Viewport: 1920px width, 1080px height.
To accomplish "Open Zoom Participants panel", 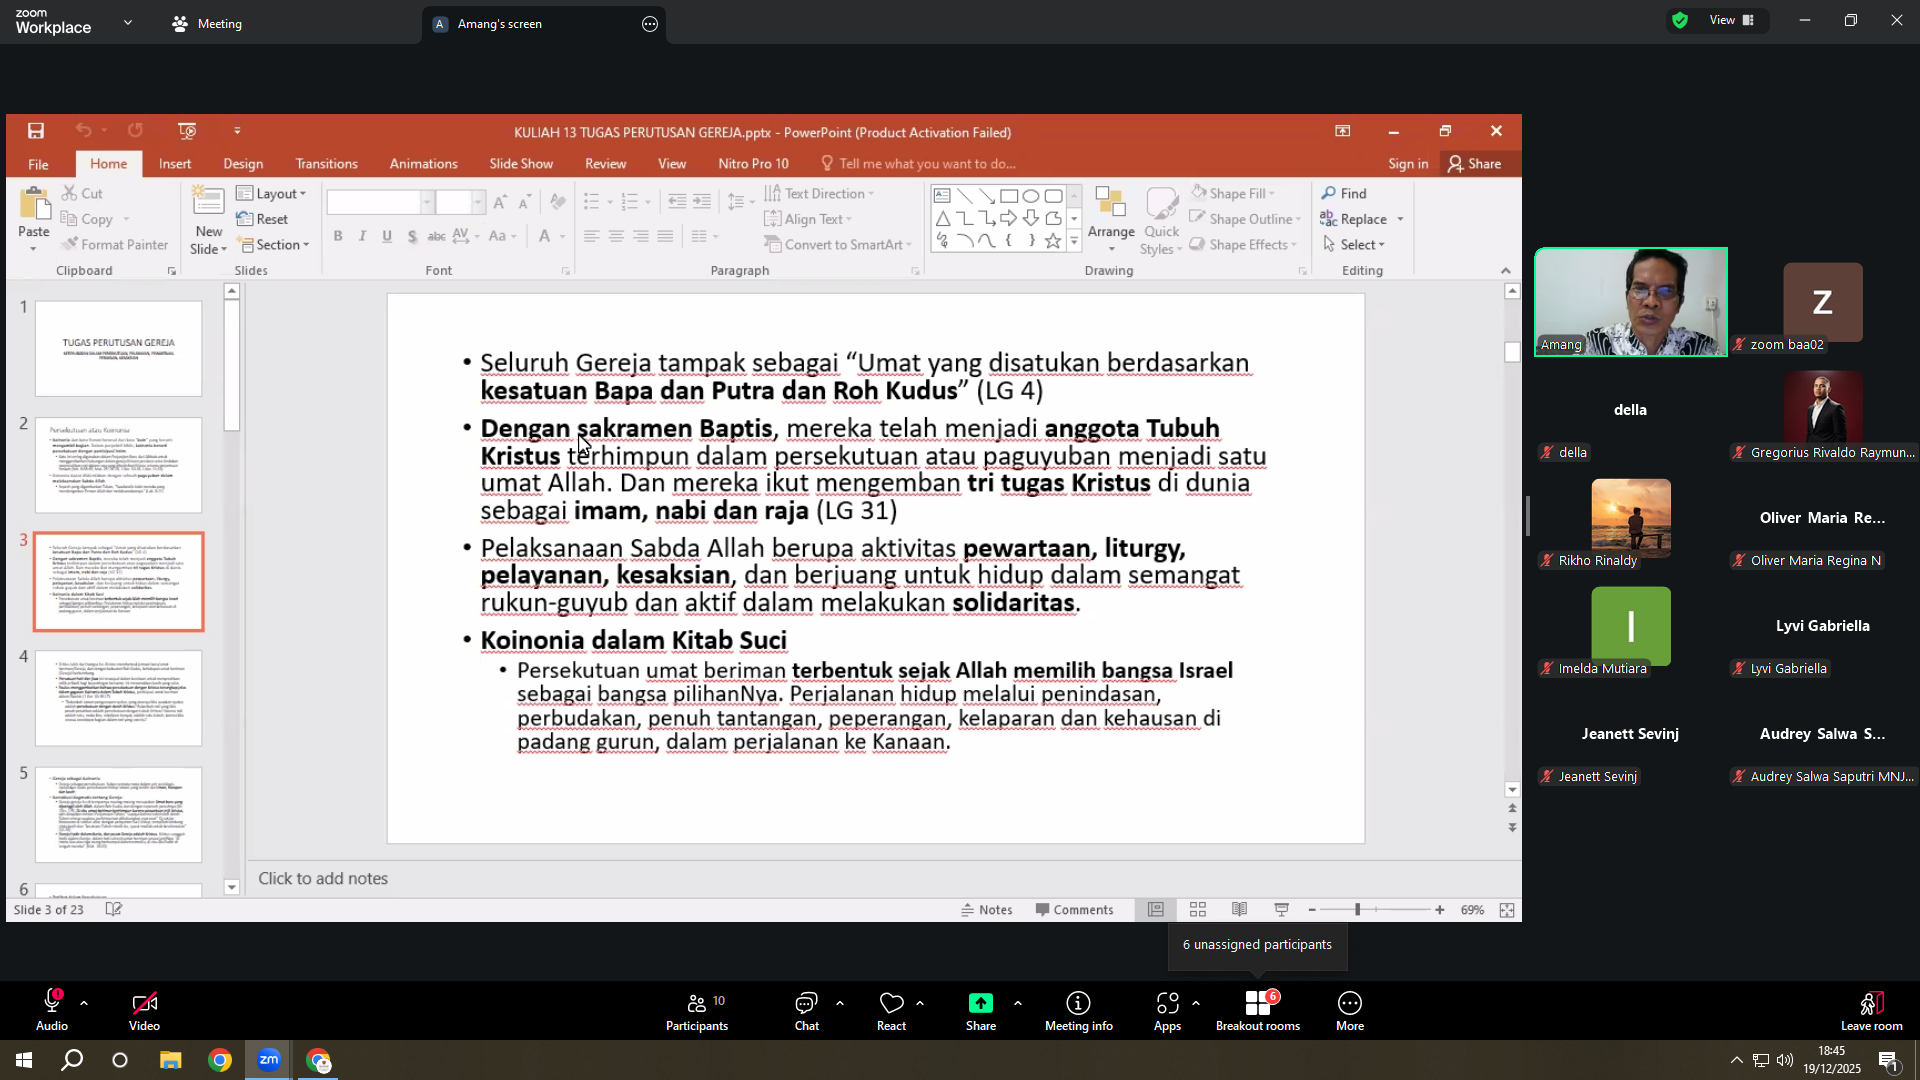I will pos(697,1011).
